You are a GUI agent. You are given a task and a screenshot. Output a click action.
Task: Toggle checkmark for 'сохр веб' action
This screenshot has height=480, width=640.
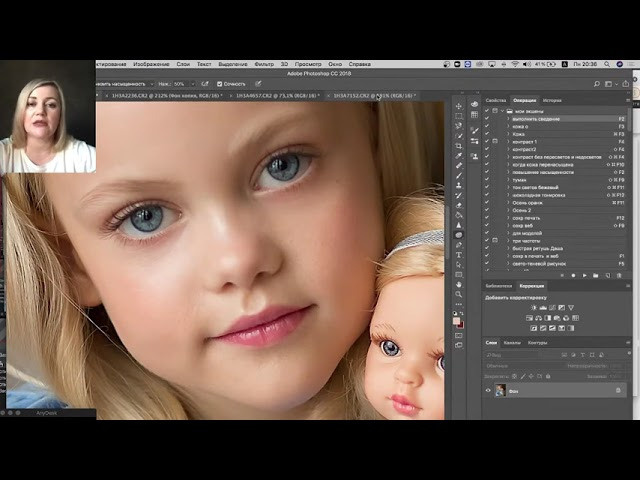[487, 225]
